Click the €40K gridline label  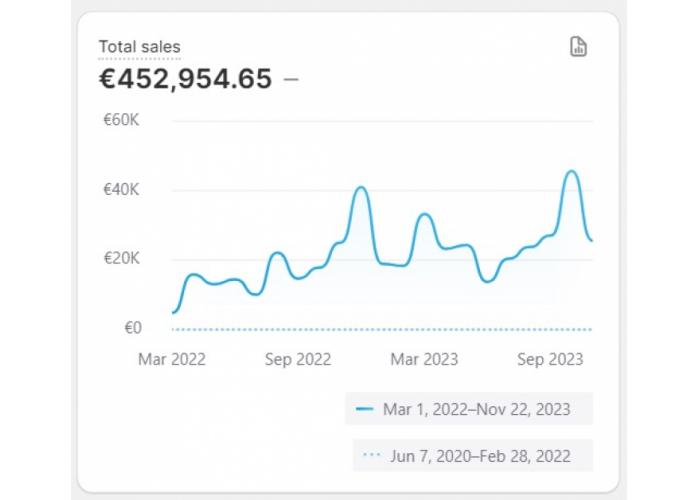click(x=121, y=190)
